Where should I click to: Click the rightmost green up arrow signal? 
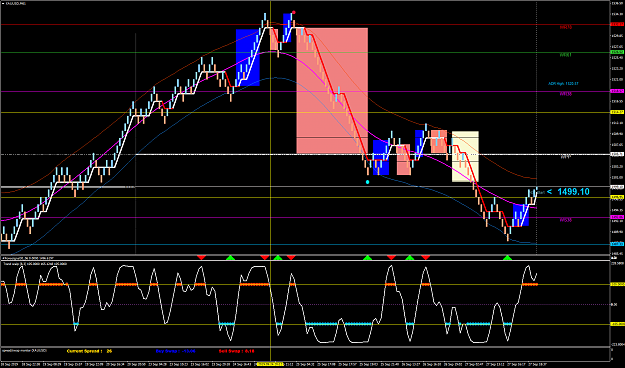pos(507,258)
